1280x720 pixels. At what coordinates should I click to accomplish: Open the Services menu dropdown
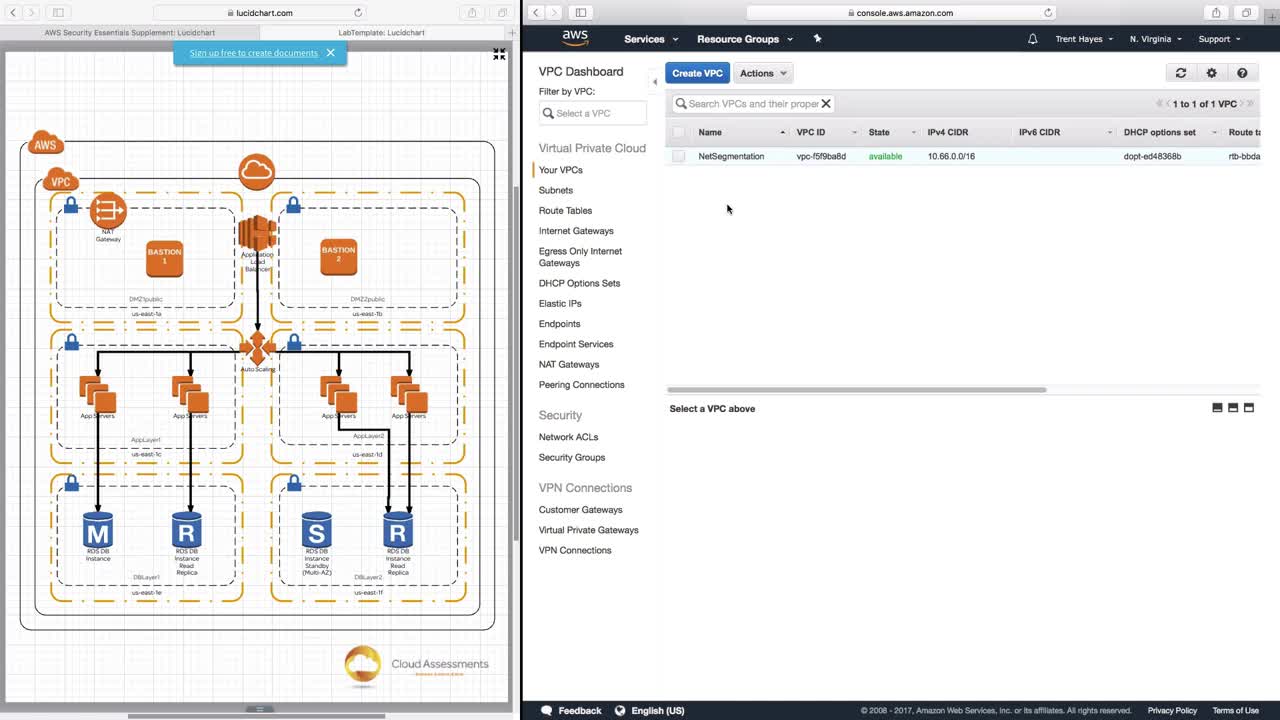[x=651, y=39]
